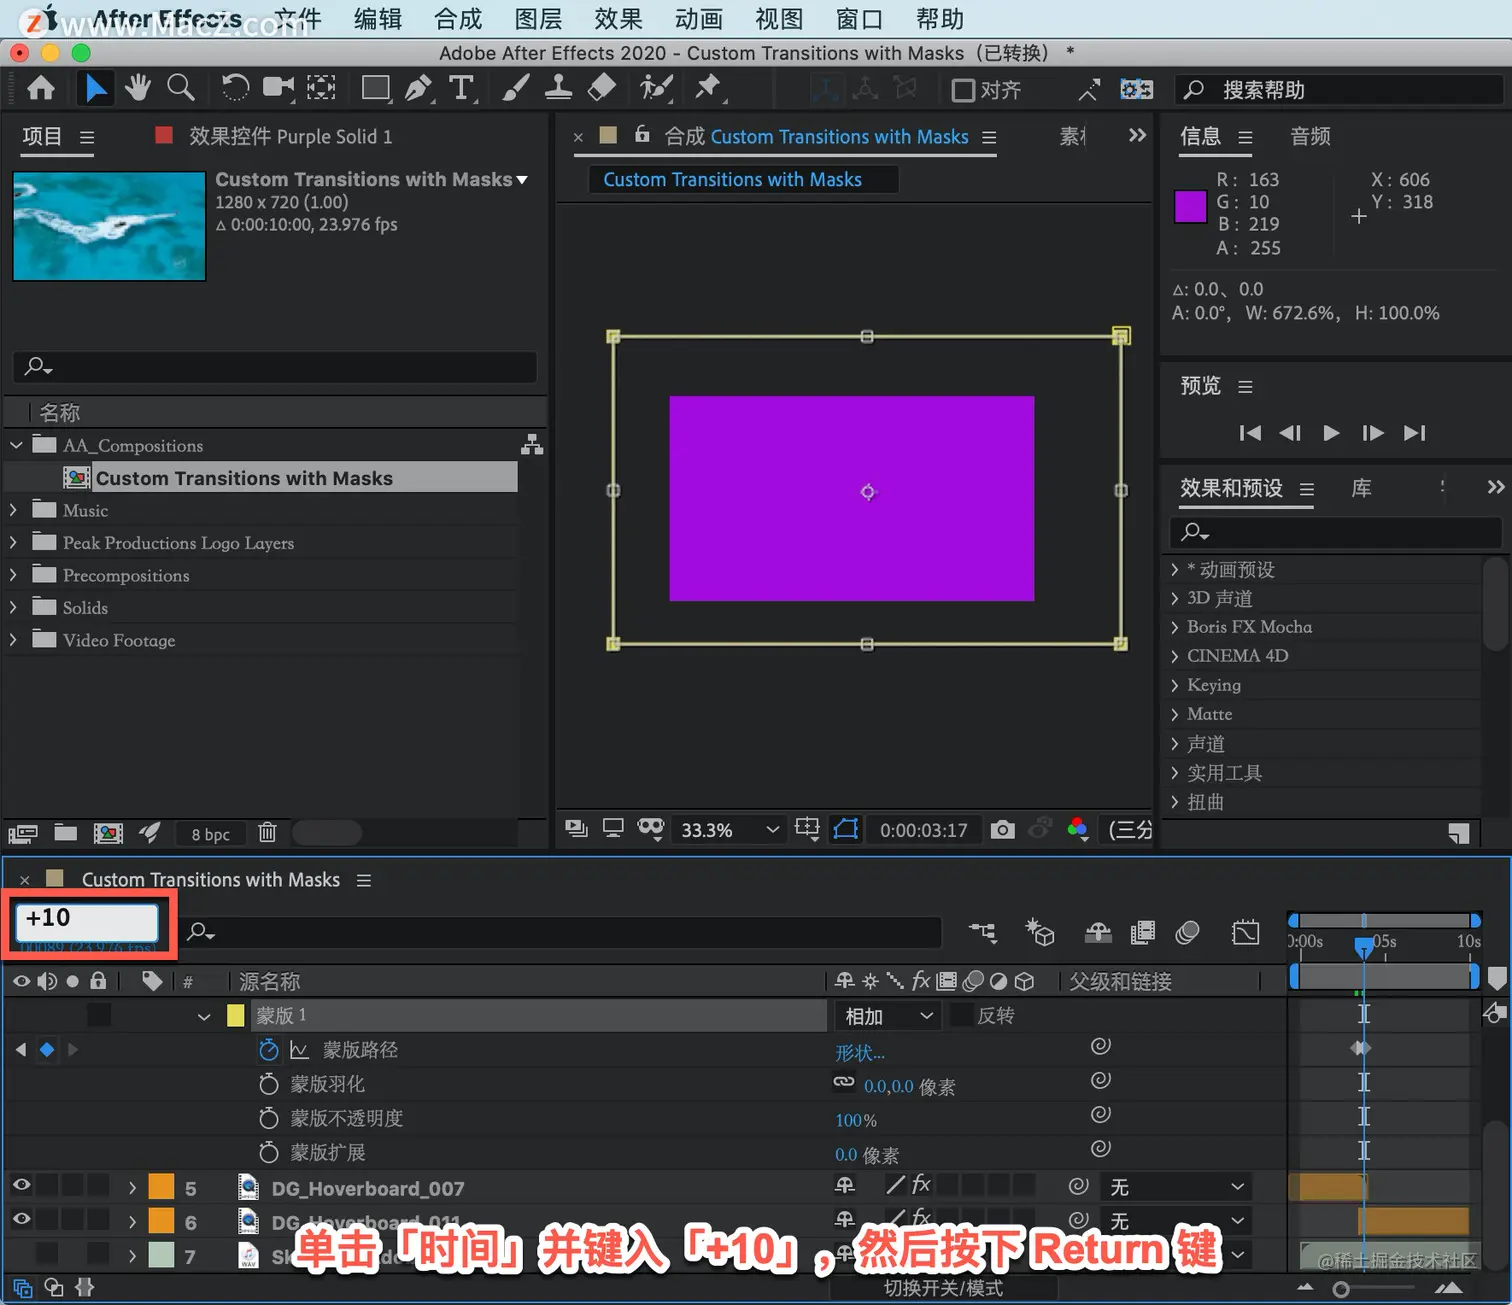Click Frame Blending enable icon in timeline
This screenshot has height=1305, width=1512.
(1142, 933)
